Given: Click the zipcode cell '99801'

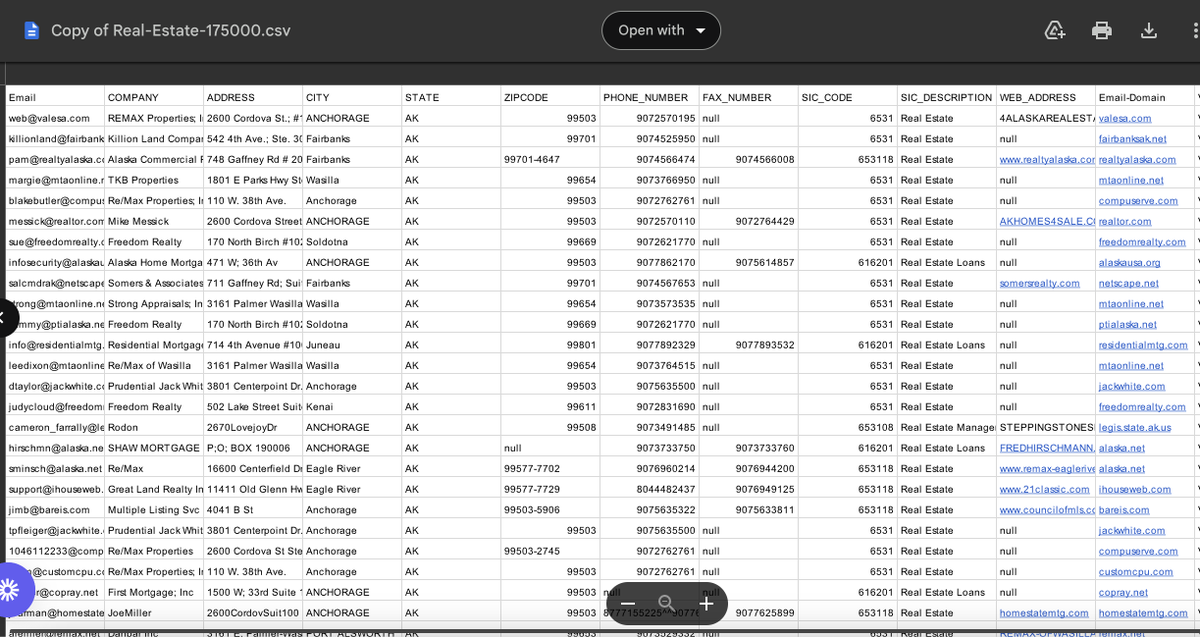Looking at the screenshot, I should tap(550, 345).
